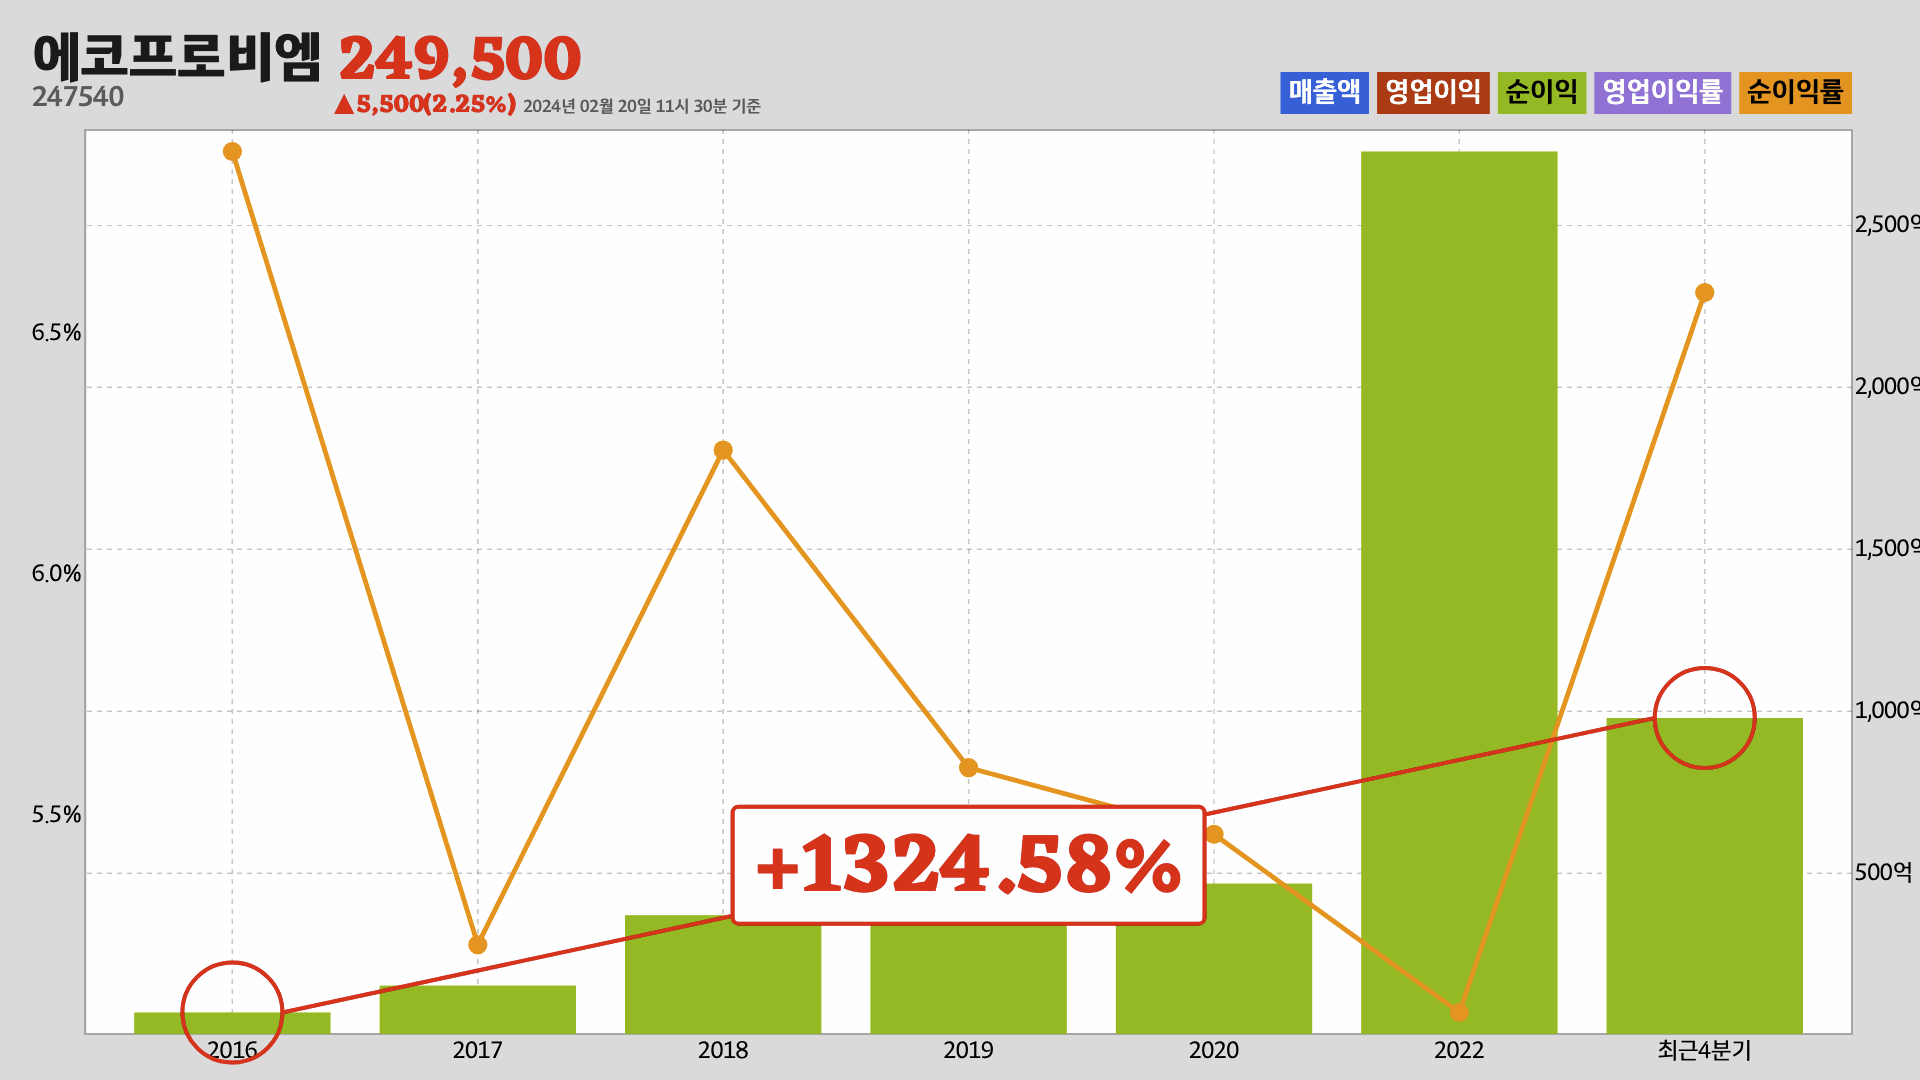Select the 최근4분기 net profit bar

pyautogui.click(x=1704, y=876)
